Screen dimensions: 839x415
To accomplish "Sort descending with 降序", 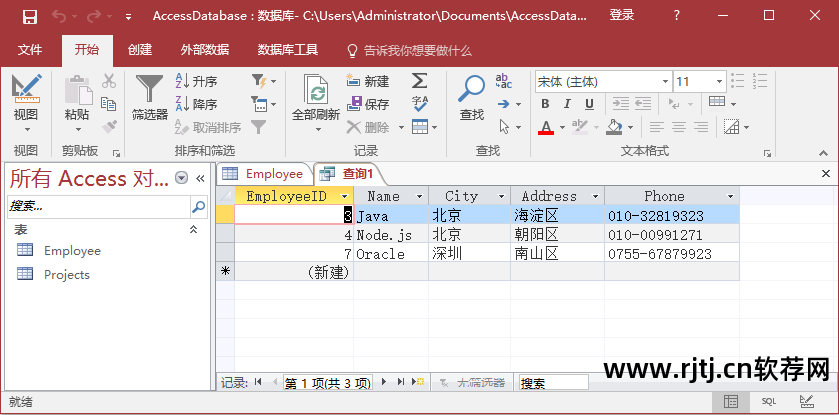I will click(x=196, y=104).
